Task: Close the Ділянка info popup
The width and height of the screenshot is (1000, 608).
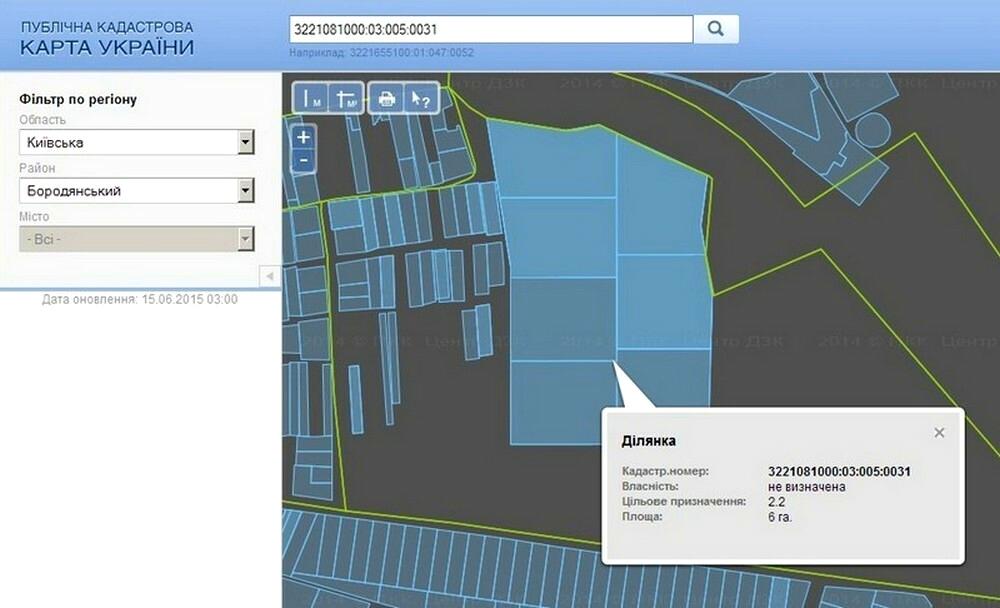Action: click(x=939, y=433)
